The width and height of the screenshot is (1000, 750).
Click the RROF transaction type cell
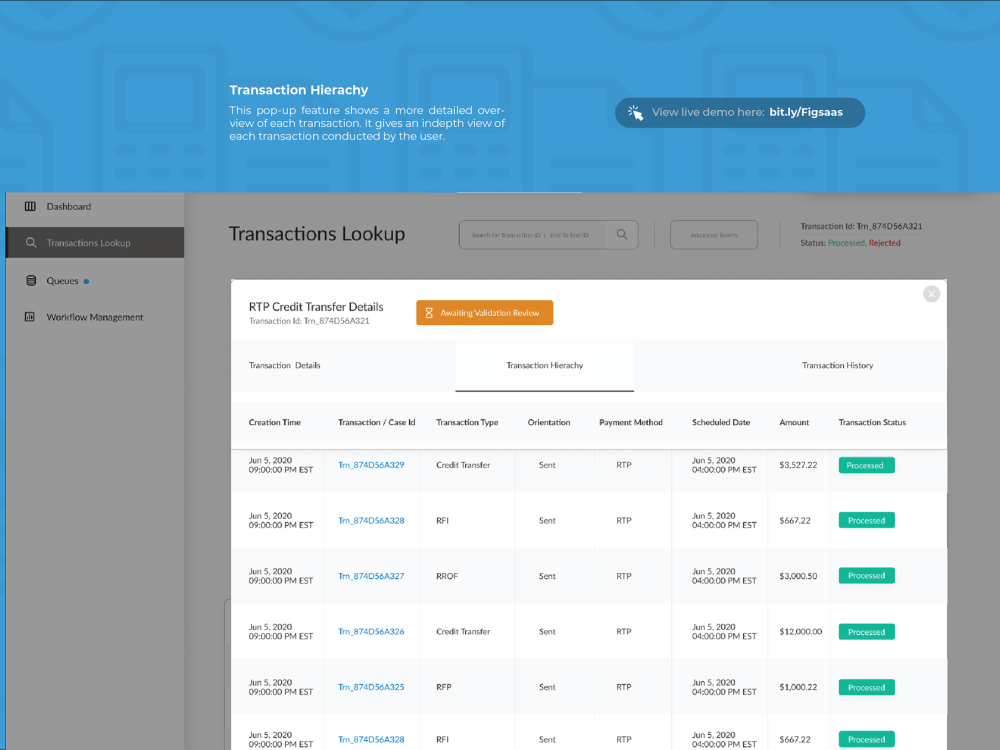pos(447,576)
